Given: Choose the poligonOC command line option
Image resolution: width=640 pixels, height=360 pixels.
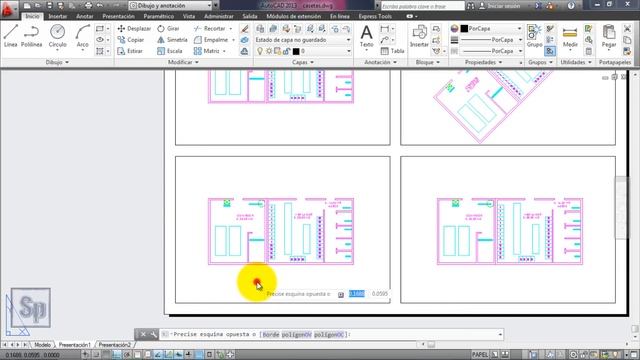Looking at the screenshot, I should click(x=329, y=334).
